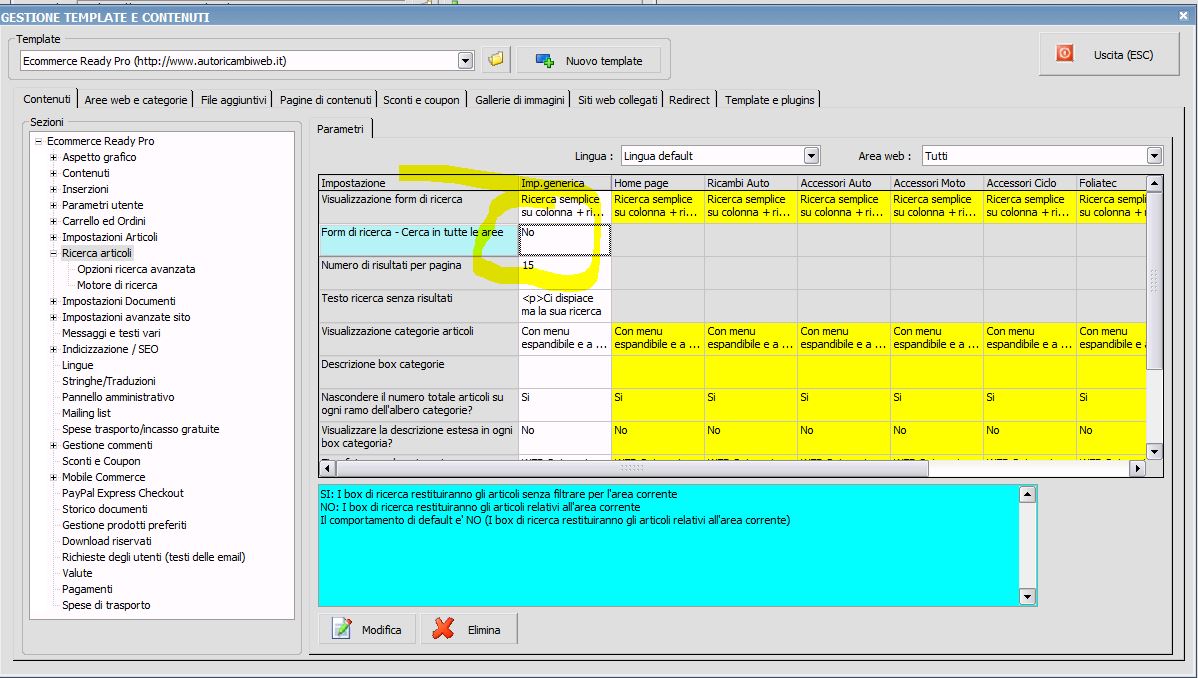The width and height of the screenshot is (1198, 678).
Task: Open the Redirect tab
Action: point(689,100)
